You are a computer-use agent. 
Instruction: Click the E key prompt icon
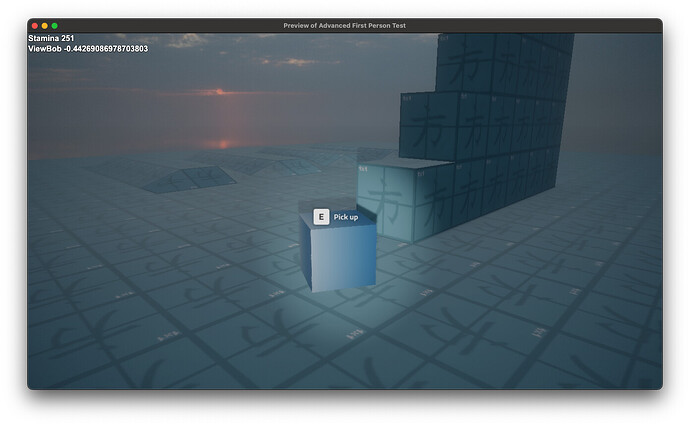coord(321,217)
